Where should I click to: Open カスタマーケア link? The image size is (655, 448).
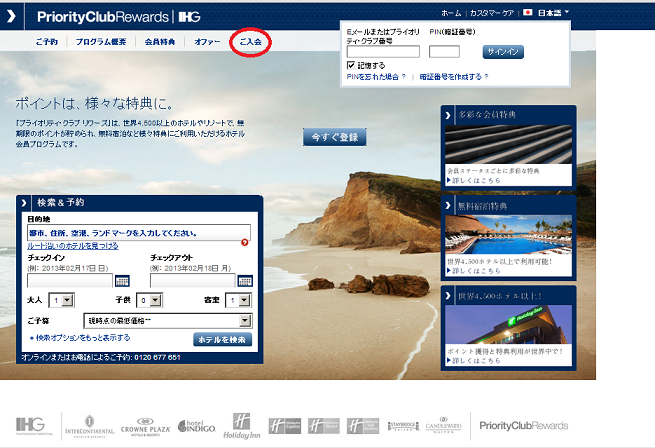(492, 13)
